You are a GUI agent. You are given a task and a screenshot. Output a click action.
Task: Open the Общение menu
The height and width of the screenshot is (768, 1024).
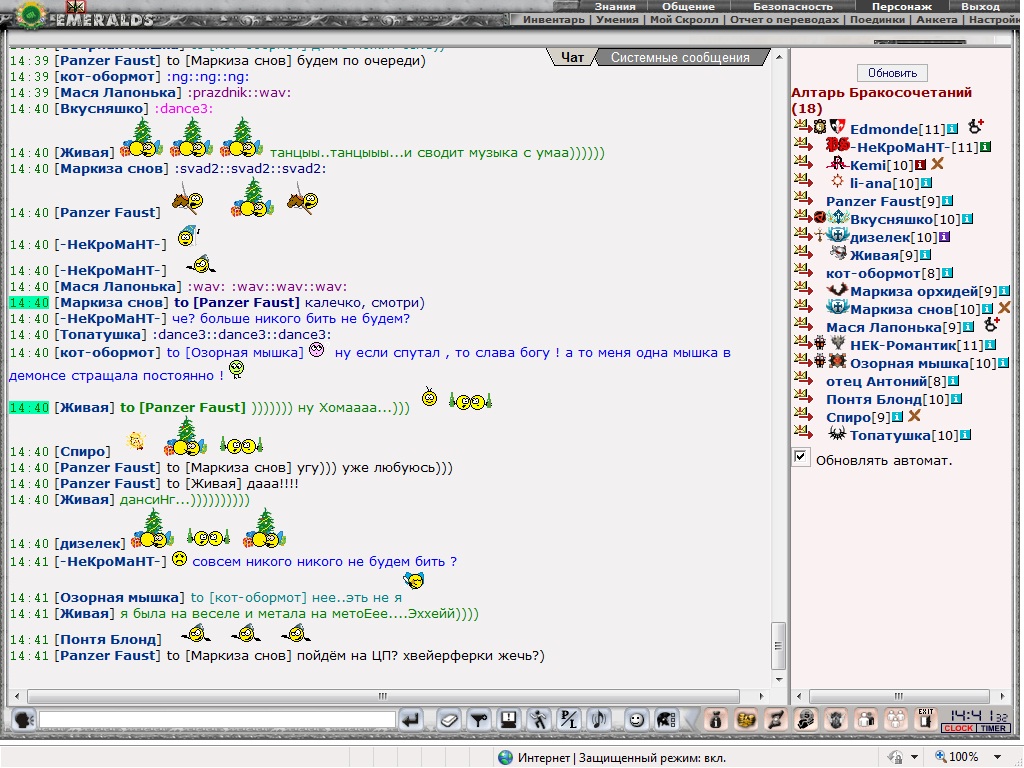coord(688,6)
